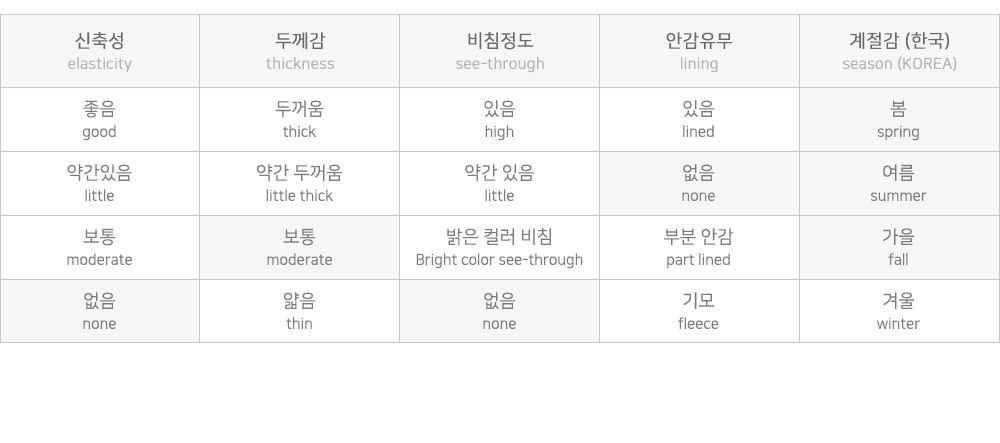Image resolution: width=1000 pixels, height=443 pixels.
Task: Click the see-through column header
Action: click(x=499, y=51)
